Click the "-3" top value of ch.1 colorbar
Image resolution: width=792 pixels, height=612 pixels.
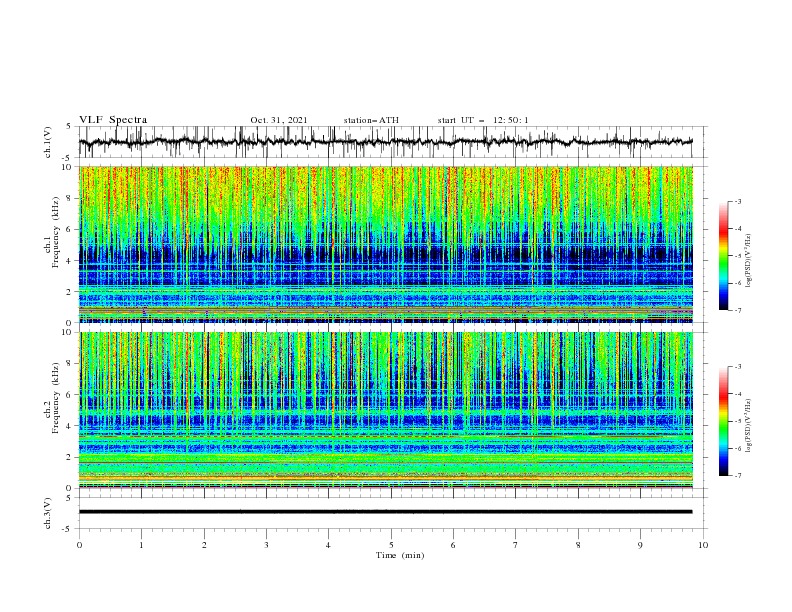pos(737,201)
